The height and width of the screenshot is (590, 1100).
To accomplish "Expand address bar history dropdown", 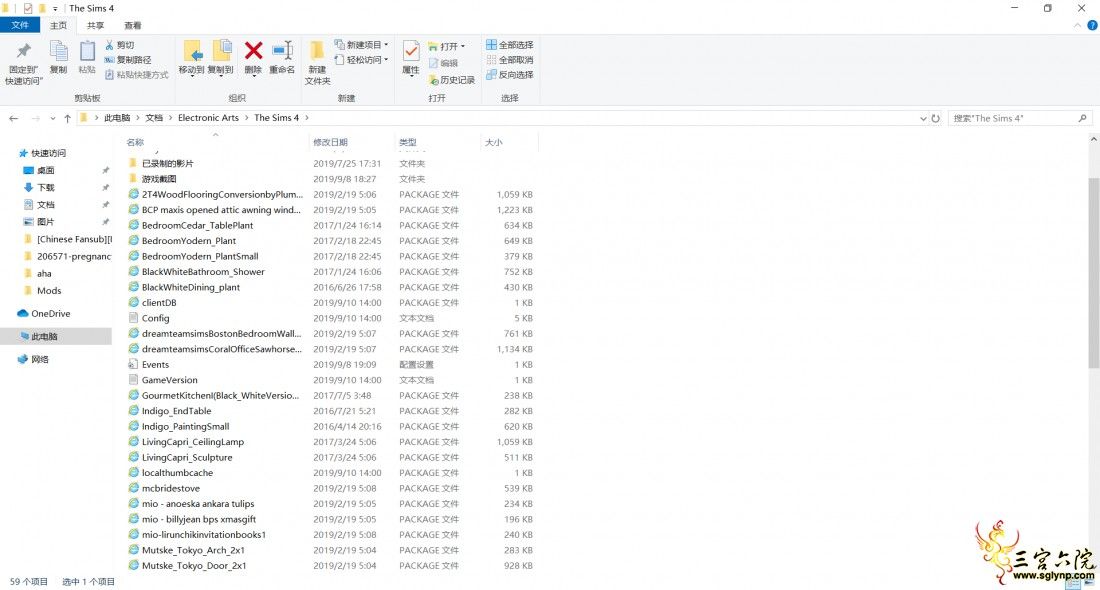I will (923, 119).
